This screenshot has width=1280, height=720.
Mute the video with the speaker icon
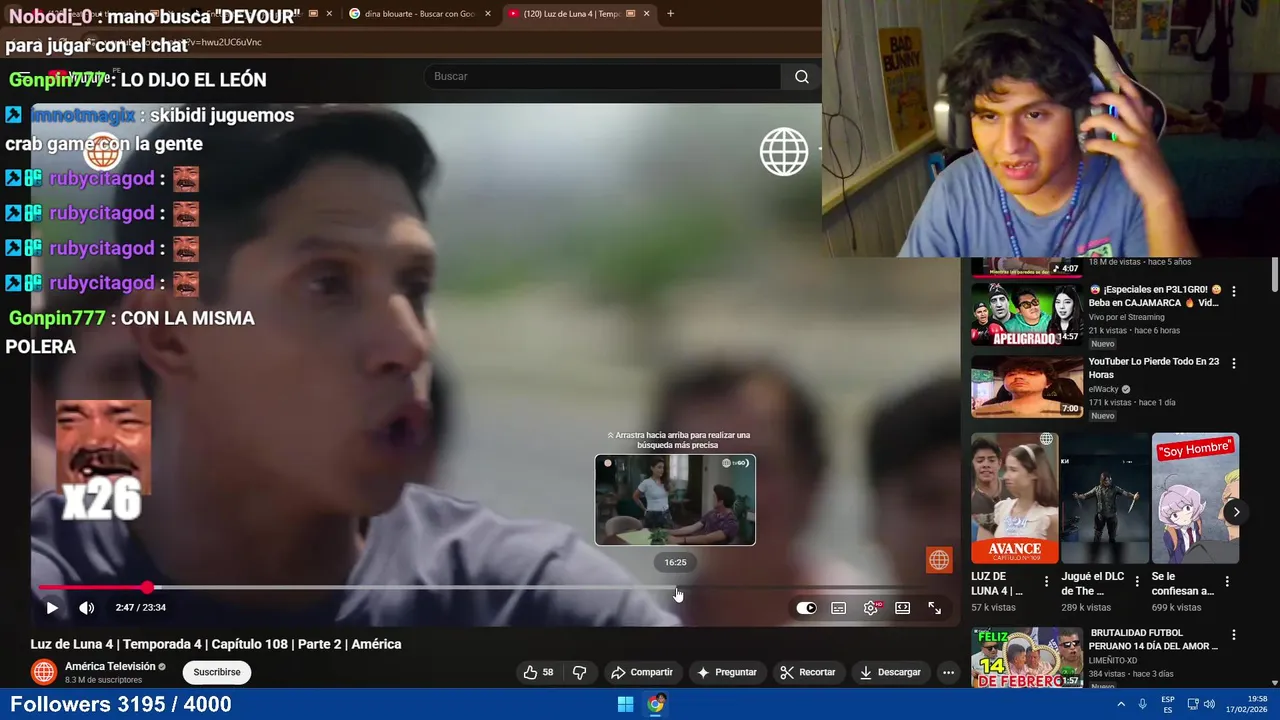(87, 608)
